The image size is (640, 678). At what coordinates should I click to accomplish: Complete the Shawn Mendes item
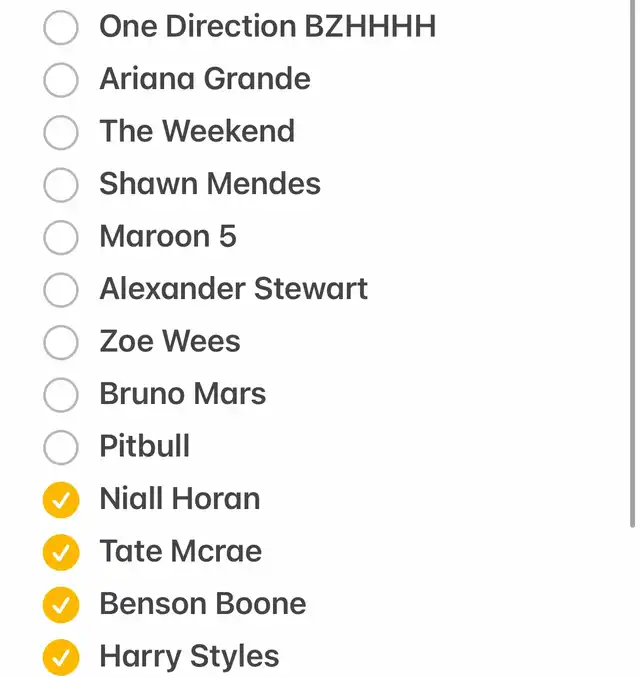pyautogui.click(x=61, y=185)
